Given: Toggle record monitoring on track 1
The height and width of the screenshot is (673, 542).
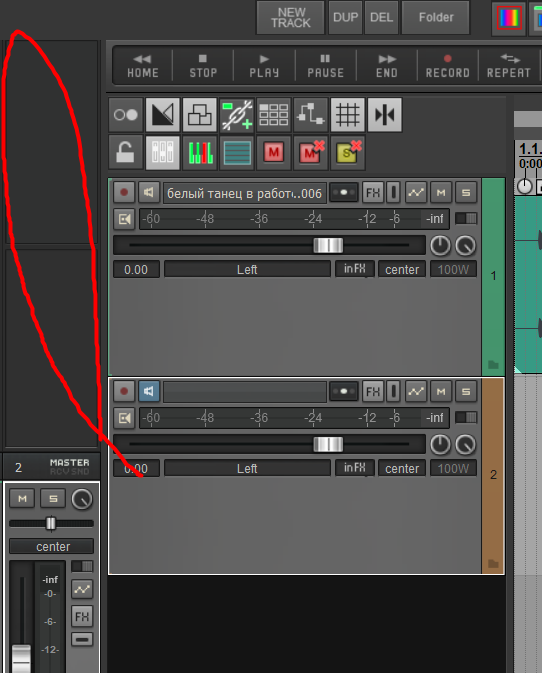Looking at the screenshot, I should [x=148, y=192].
